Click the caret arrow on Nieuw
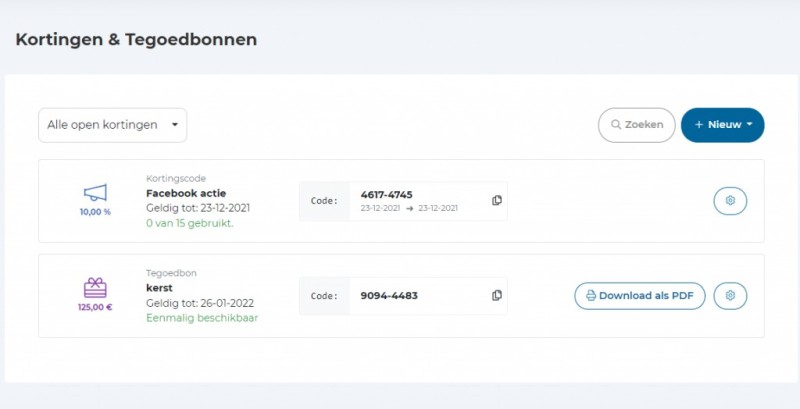800x409 pixels. pyautogui.click(x=749, y=125)
